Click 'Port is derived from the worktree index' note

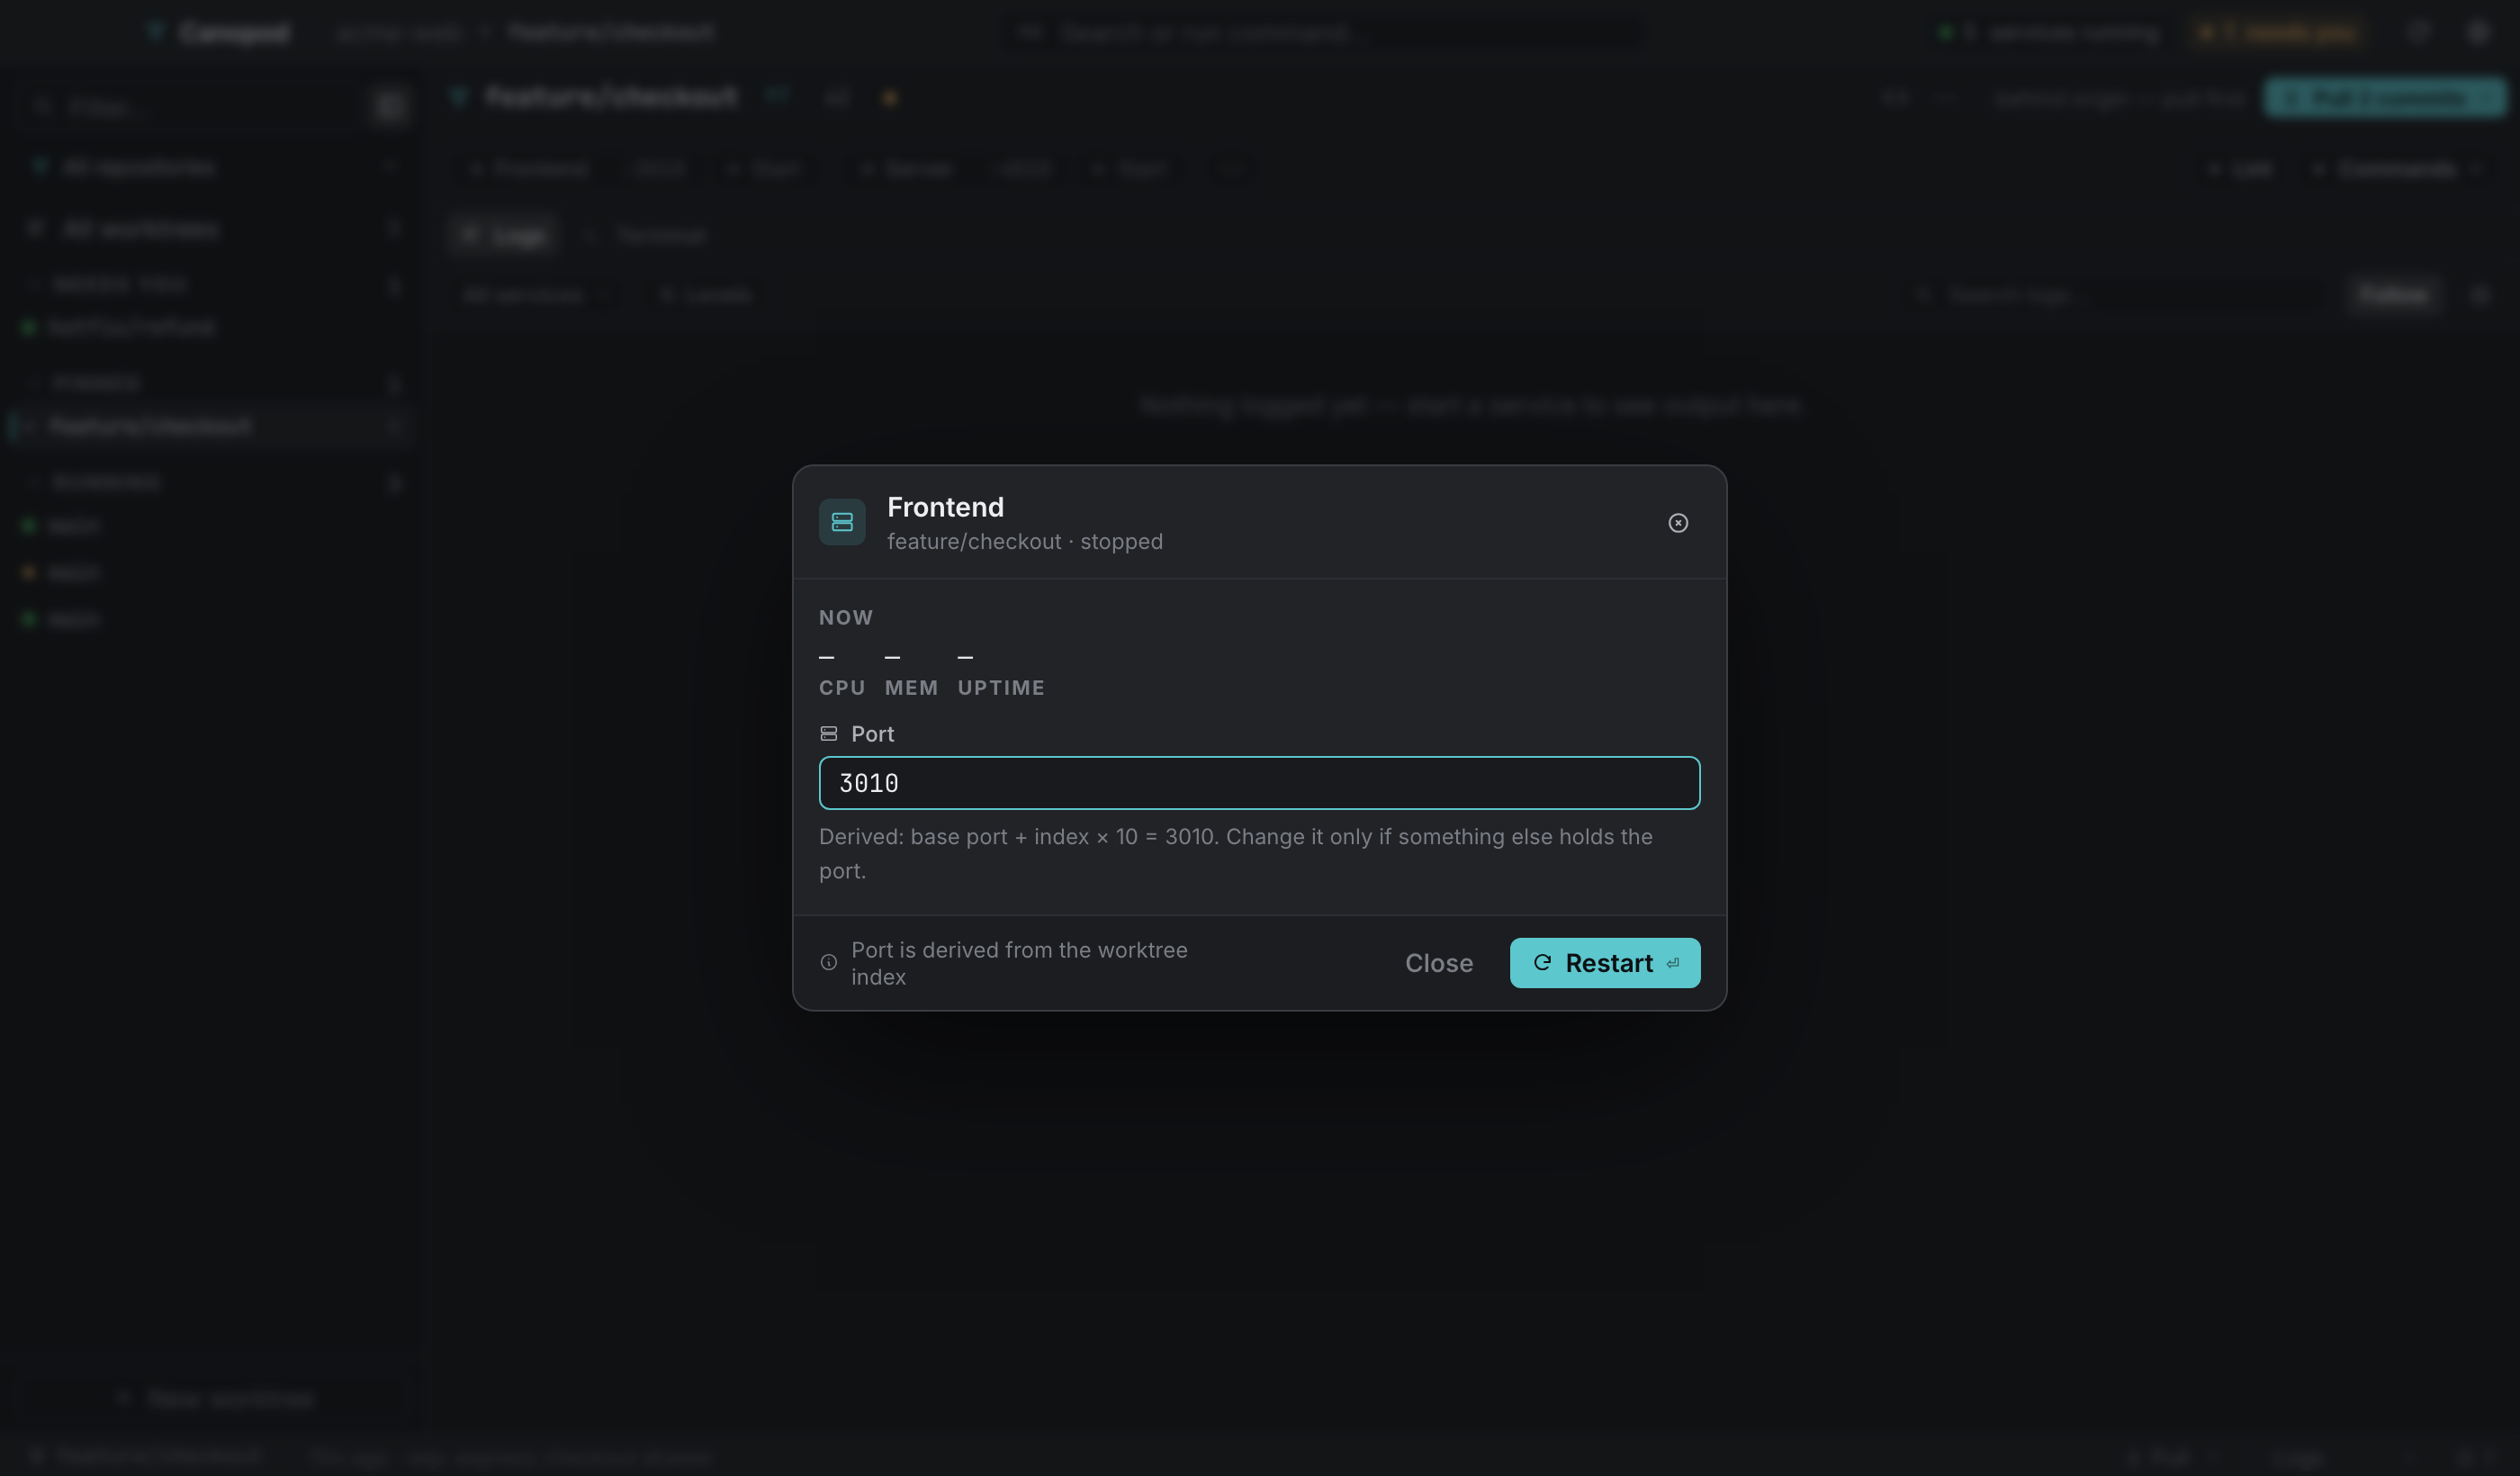tap(1019, 963)
